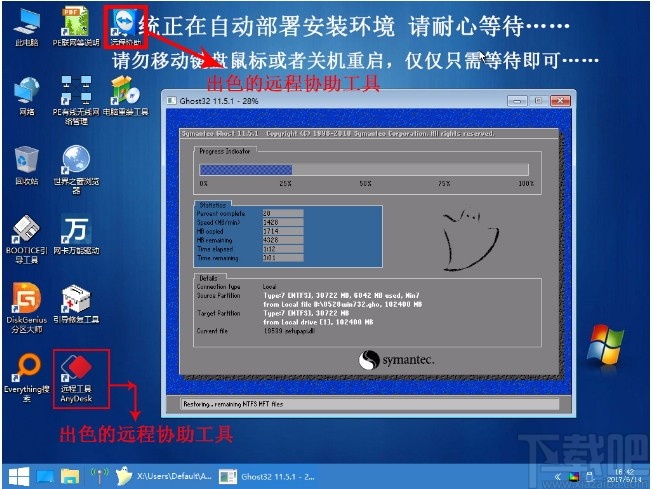Launch the 引导修复工具 shortcut

point(76,304)
